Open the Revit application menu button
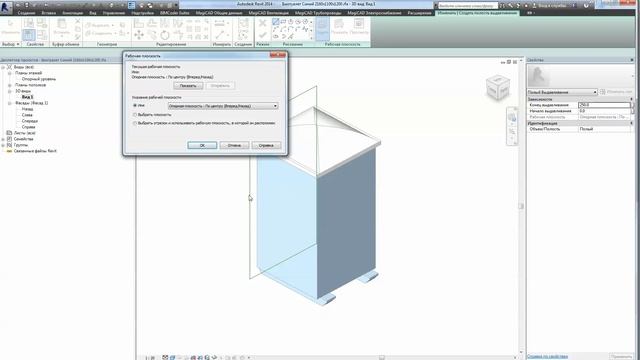Viewport: 640px width, 360px height. 6,7
